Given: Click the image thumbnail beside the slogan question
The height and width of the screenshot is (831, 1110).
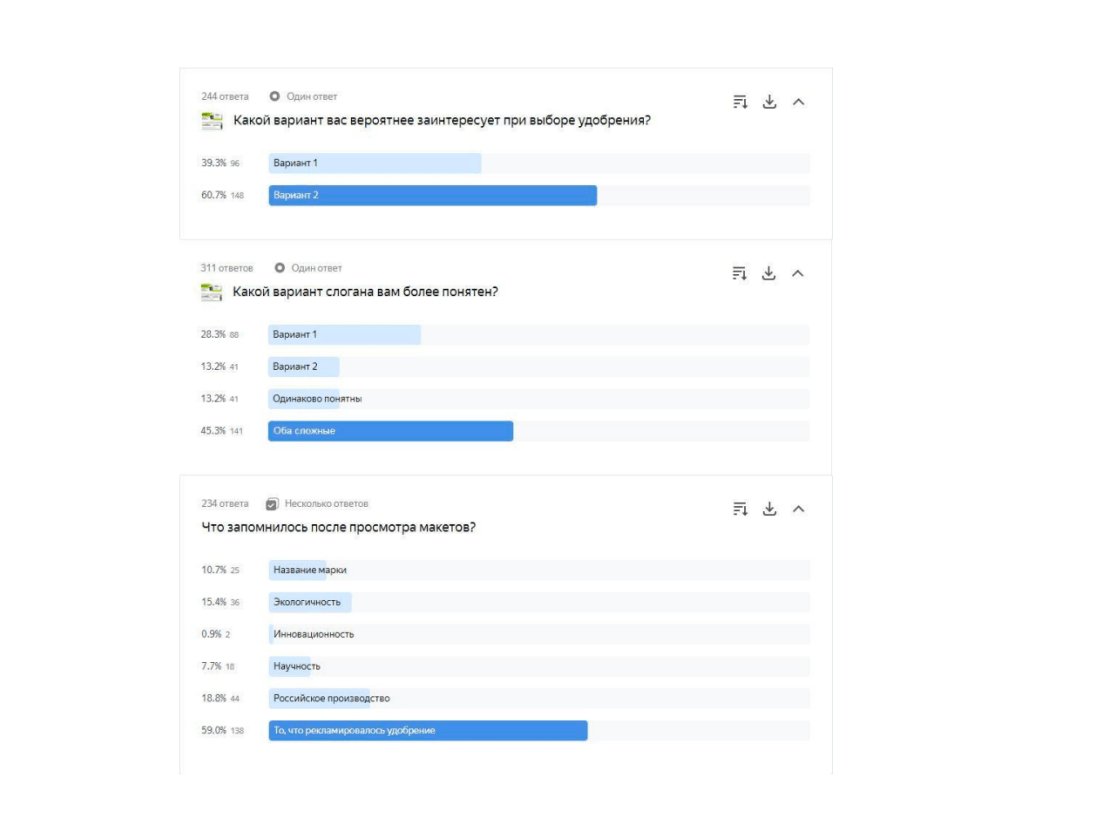Looking at the screenshot, I should (x=212, y=292).
